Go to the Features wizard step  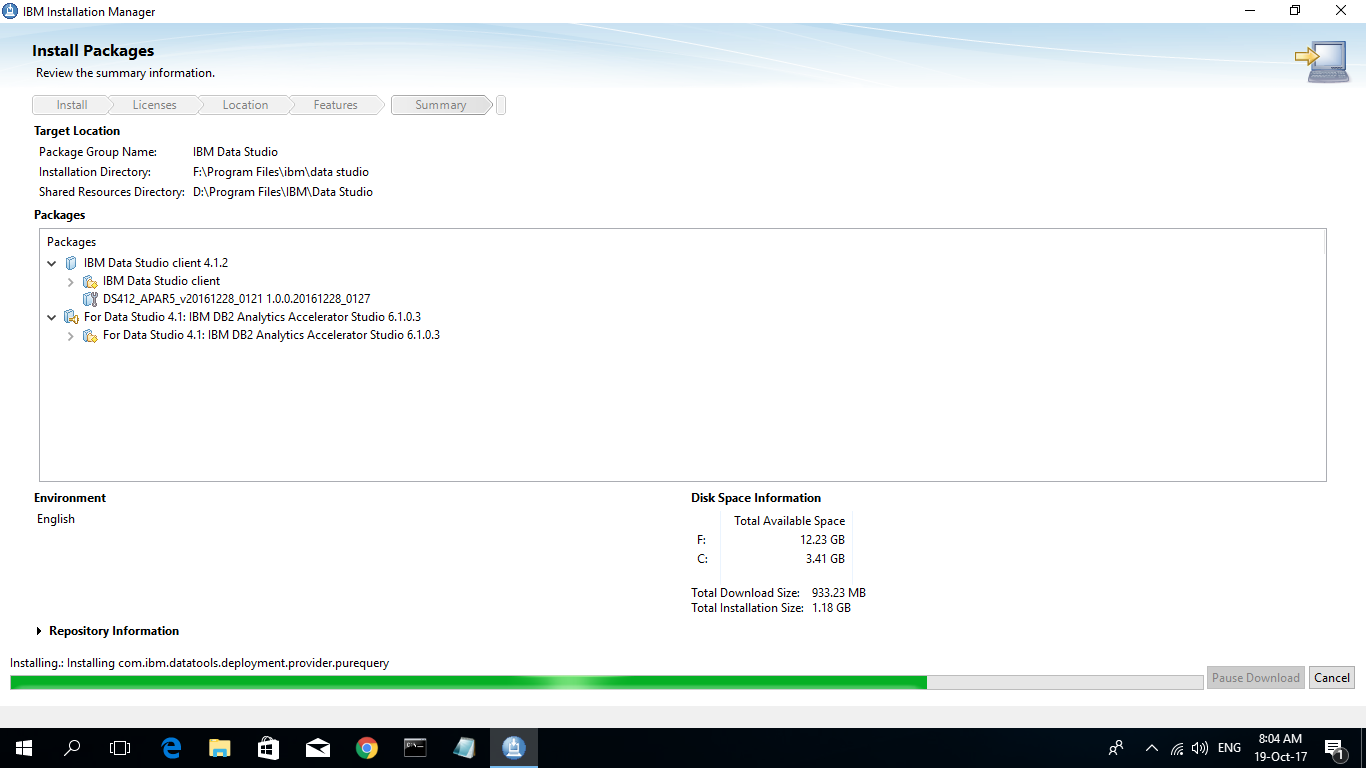(x=335, y=105)
